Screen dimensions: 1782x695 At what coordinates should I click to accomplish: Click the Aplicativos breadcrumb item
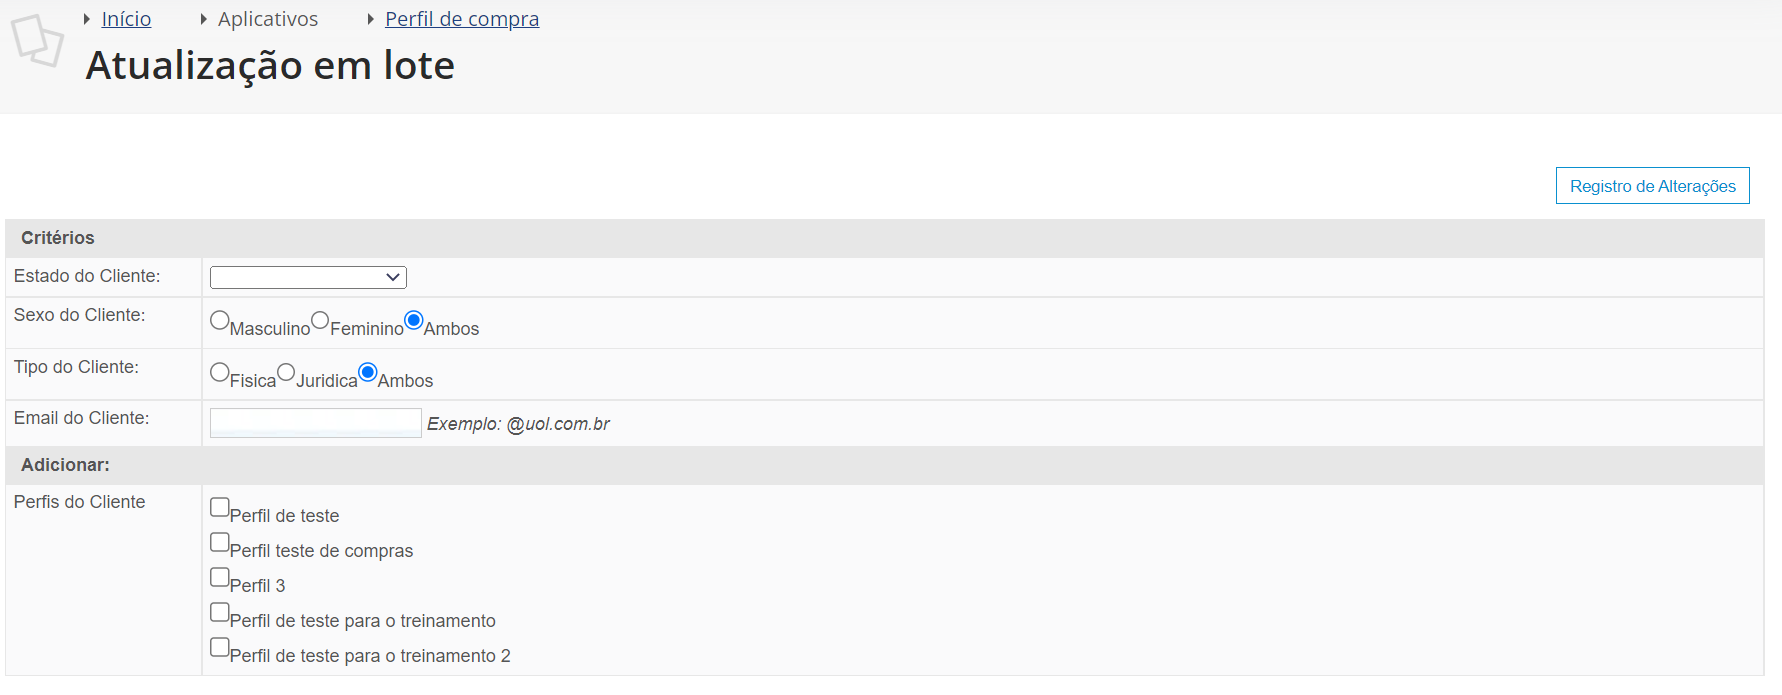pos(268,19)
